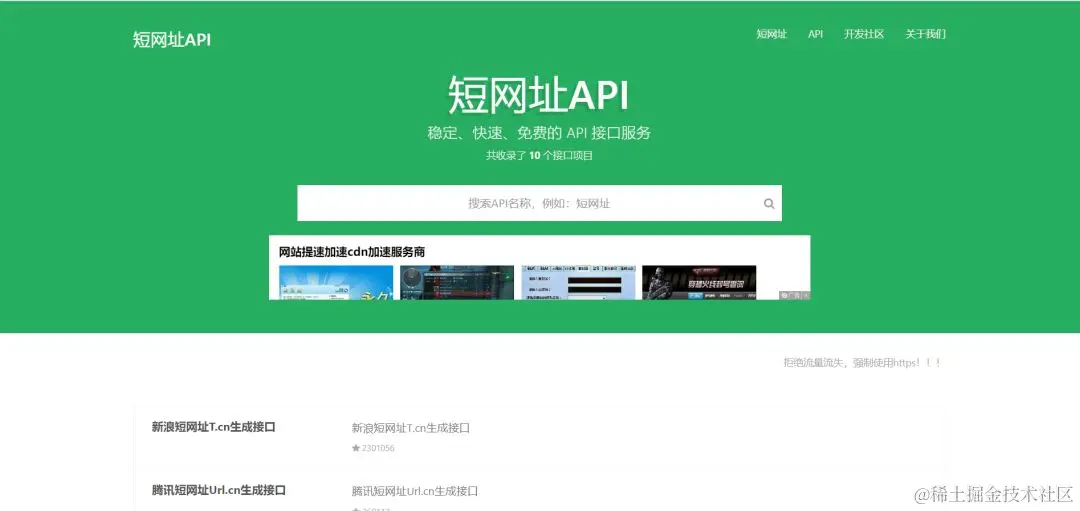Click the 共收录了 10 个接口项目 text
Image resolution: width=1080 pixels, height=511 pixels.
click(539, 156)
